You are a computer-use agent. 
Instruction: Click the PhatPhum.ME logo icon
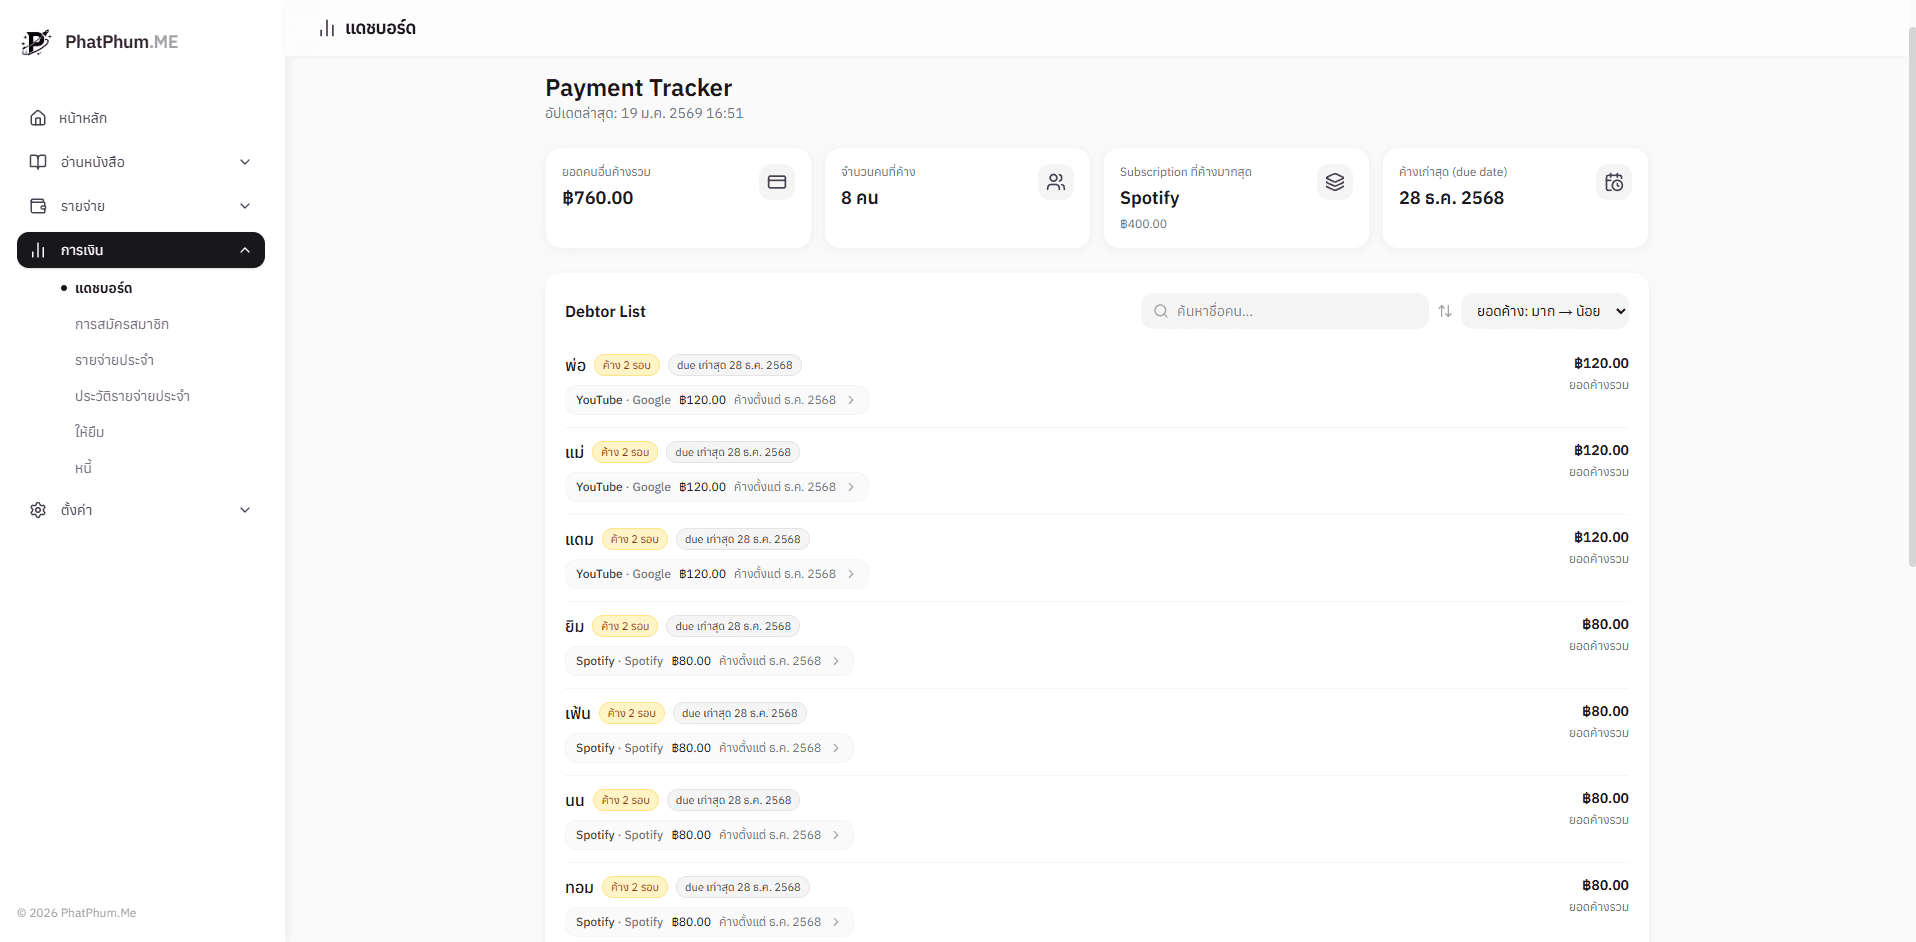(36, 42)
